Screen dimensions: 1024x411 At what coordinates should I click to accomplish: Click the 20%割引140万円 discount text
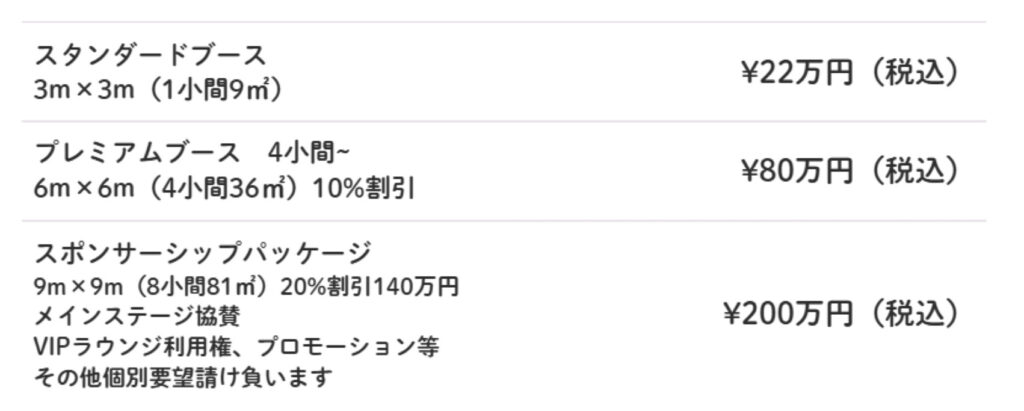pyautogui.click(x=370, y=286)
